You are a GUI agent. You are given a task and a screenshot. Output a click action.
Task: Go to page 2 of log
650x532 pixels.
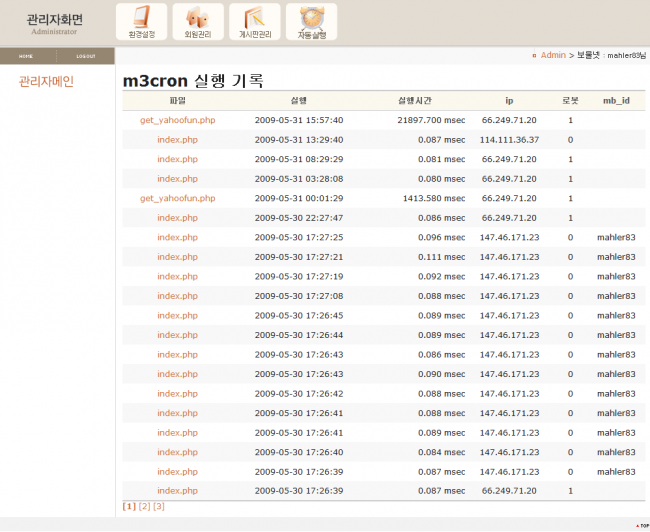coord(144,507)
